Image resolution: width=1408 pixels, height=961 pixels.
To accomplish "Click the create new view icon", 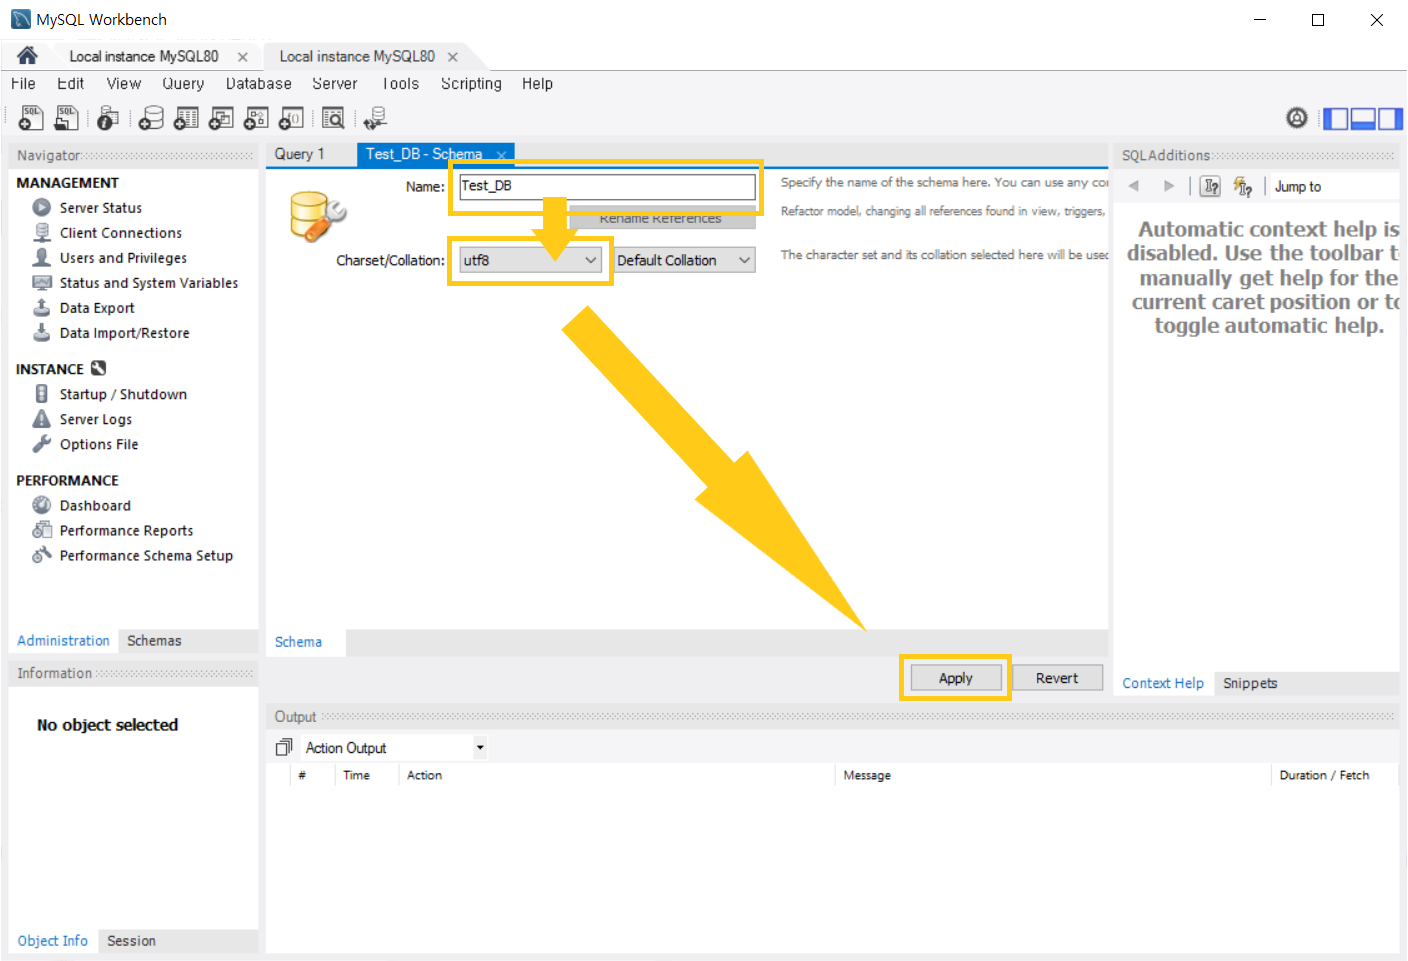I will (x=221, y=118).
